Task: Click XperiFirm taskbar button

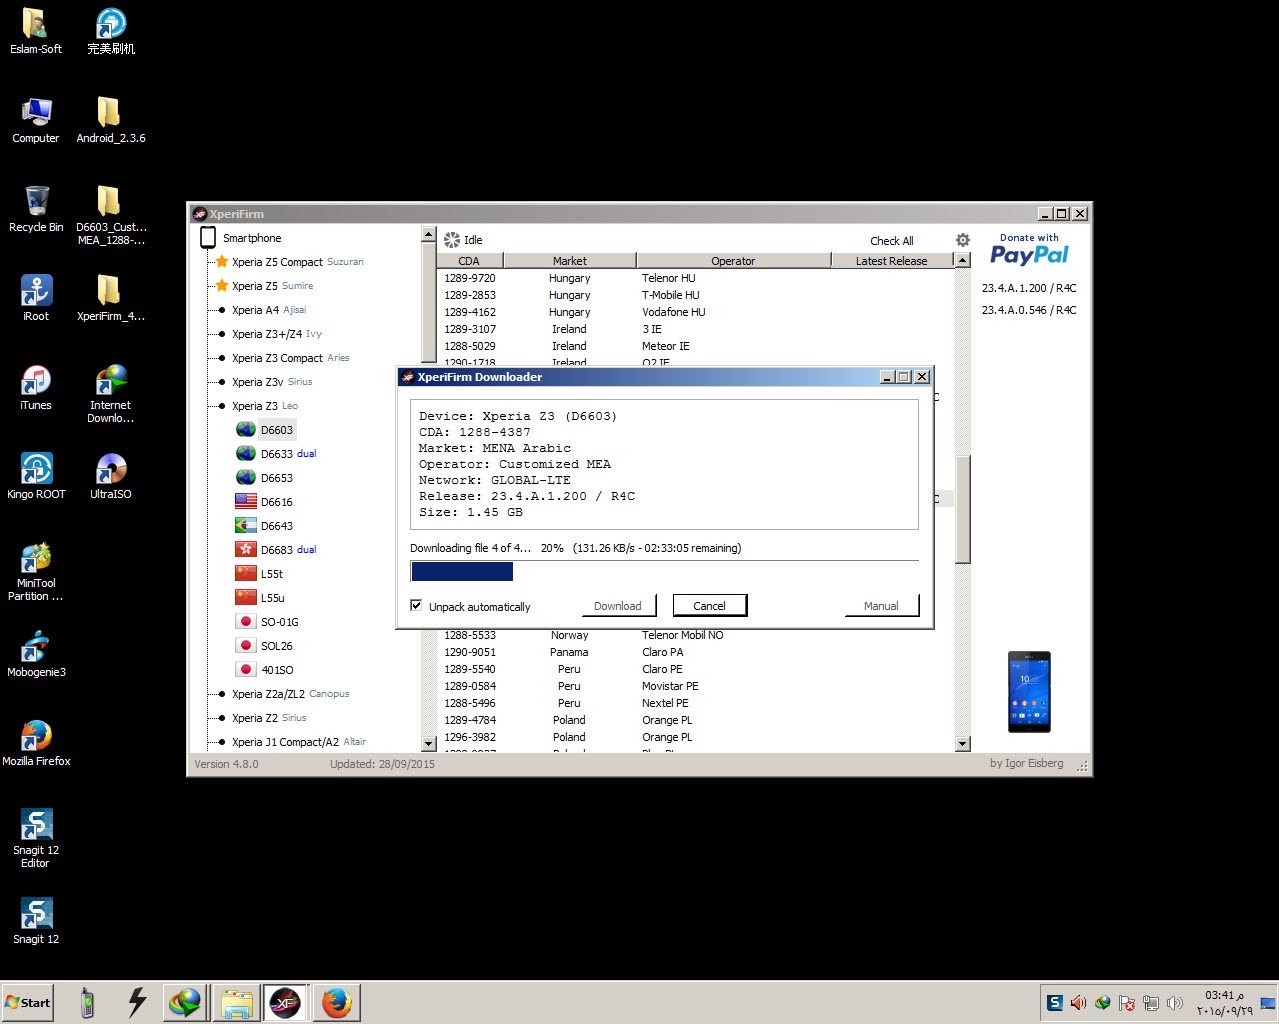Action: 285,1002
